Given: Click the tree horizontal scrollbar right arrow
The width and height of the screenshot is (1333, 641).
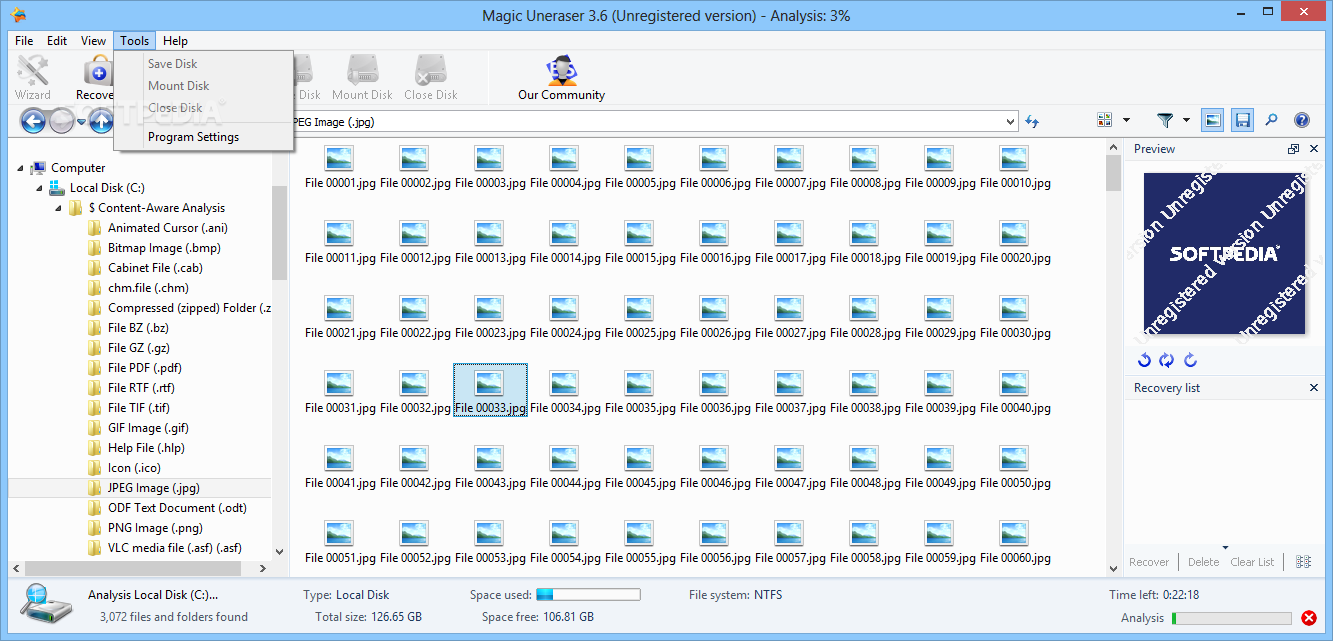Looking at the screenshot, I should click(x=264, y=568).
